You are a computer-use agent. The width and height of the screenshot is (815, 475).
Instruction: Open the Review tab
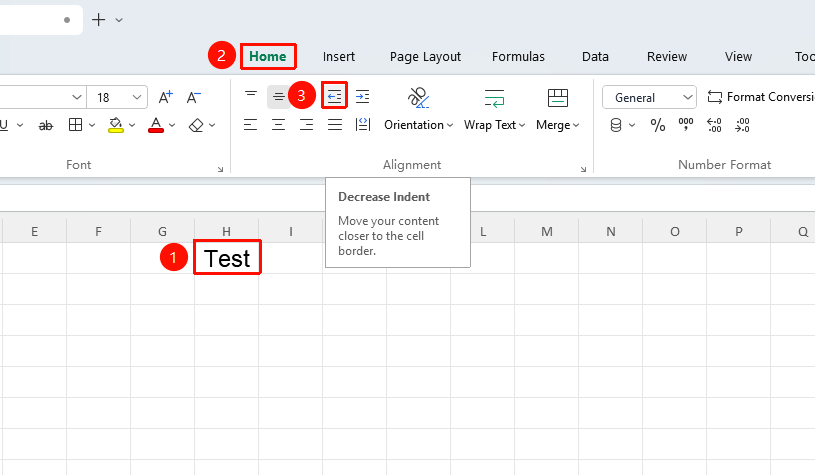(667, 56)
